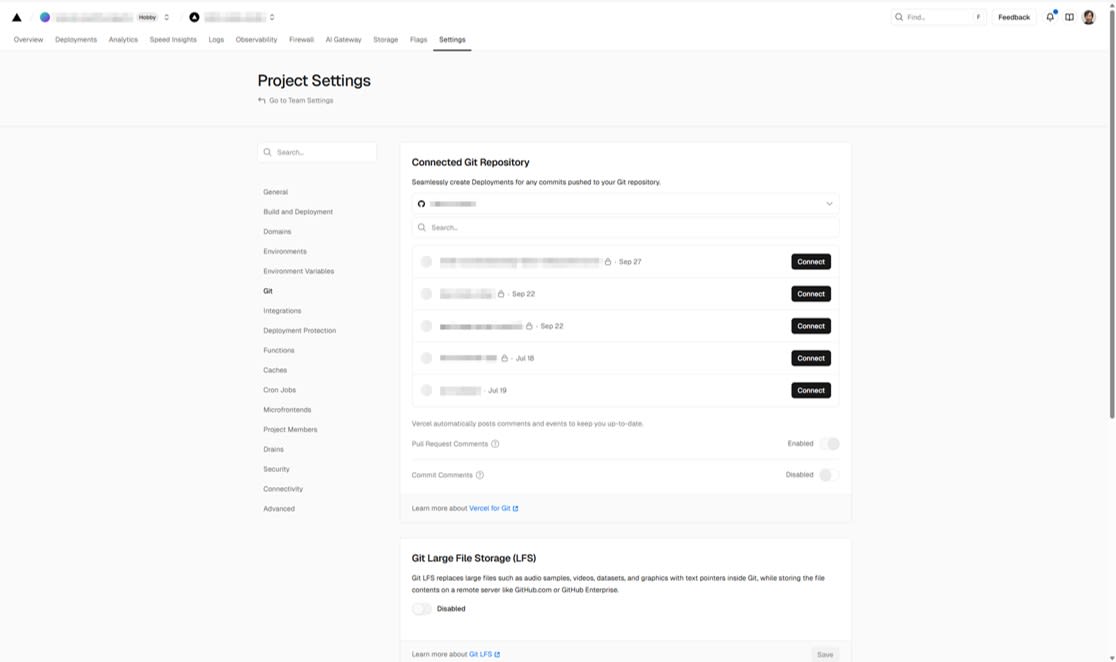Expand the Git provider dropdown
1116x662 pixels.
pyautogui.click(x=829, y=203)
